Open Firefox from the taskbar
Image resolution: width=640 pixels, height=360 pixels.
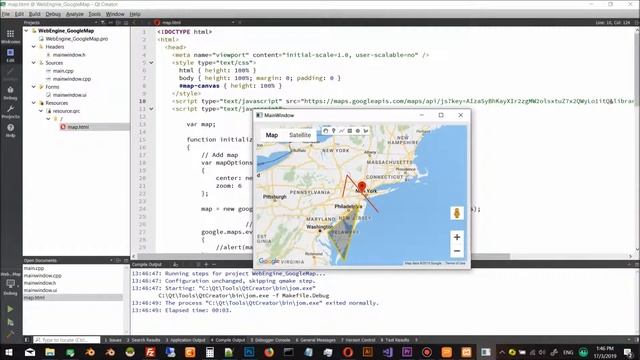[x=269, y=352]
